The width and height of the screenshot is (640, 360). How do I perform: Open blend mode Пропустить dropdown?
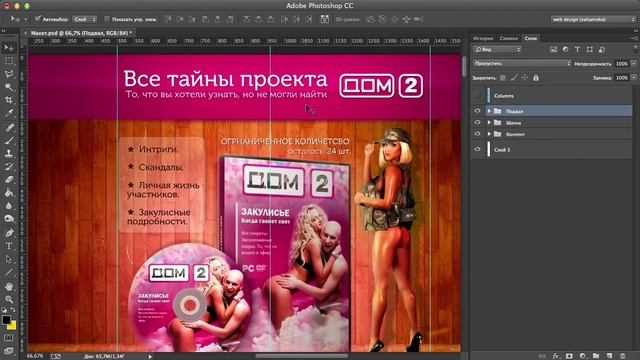[522, 64]
